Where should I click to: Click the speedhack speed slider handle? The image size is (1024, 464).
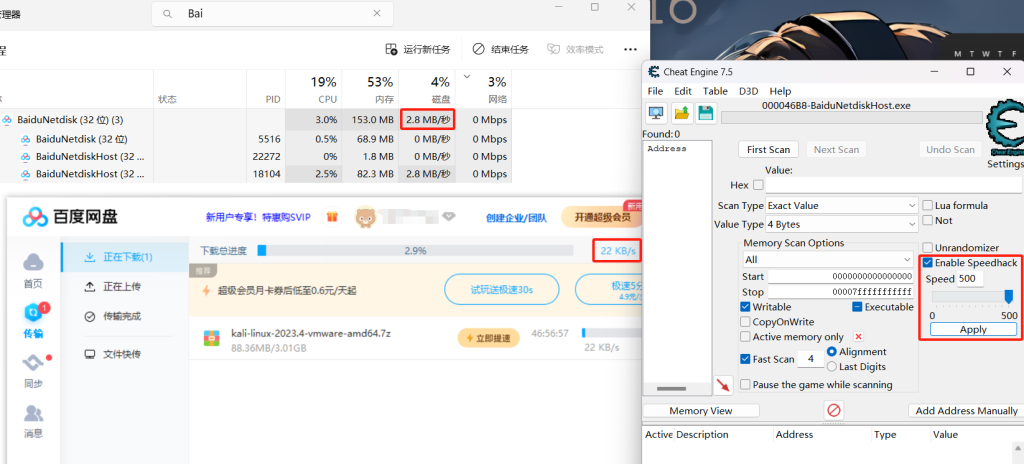click(1009, 296)
